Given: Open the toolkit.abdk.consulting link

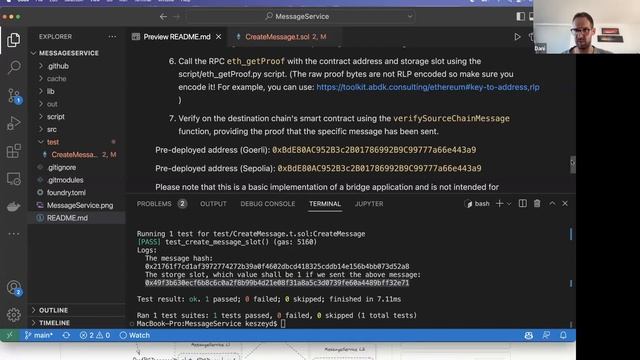Looking at the screenshot, I should (428, 87).
